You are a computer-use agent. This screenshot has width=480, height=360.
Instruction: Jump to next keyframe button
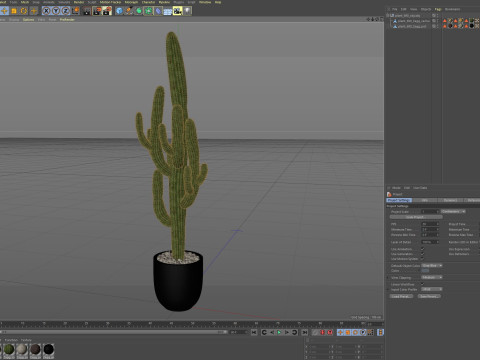pyautogui.click(x=295, y=332)
